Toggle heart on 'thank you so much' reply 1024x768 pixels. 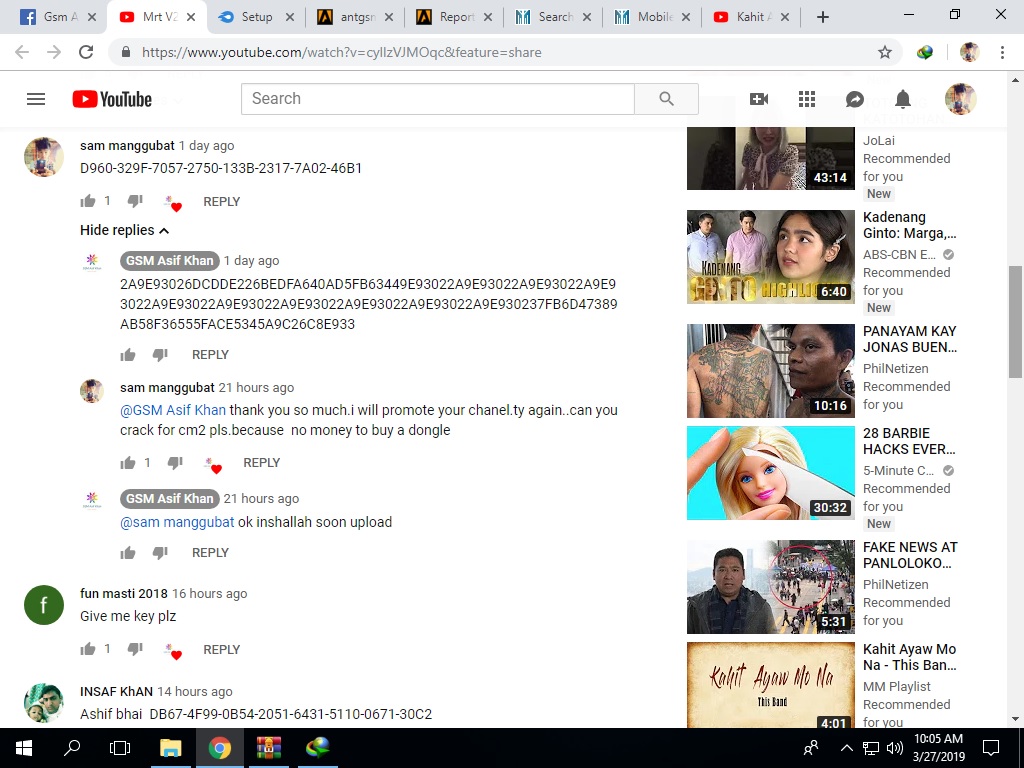point(213,464)
